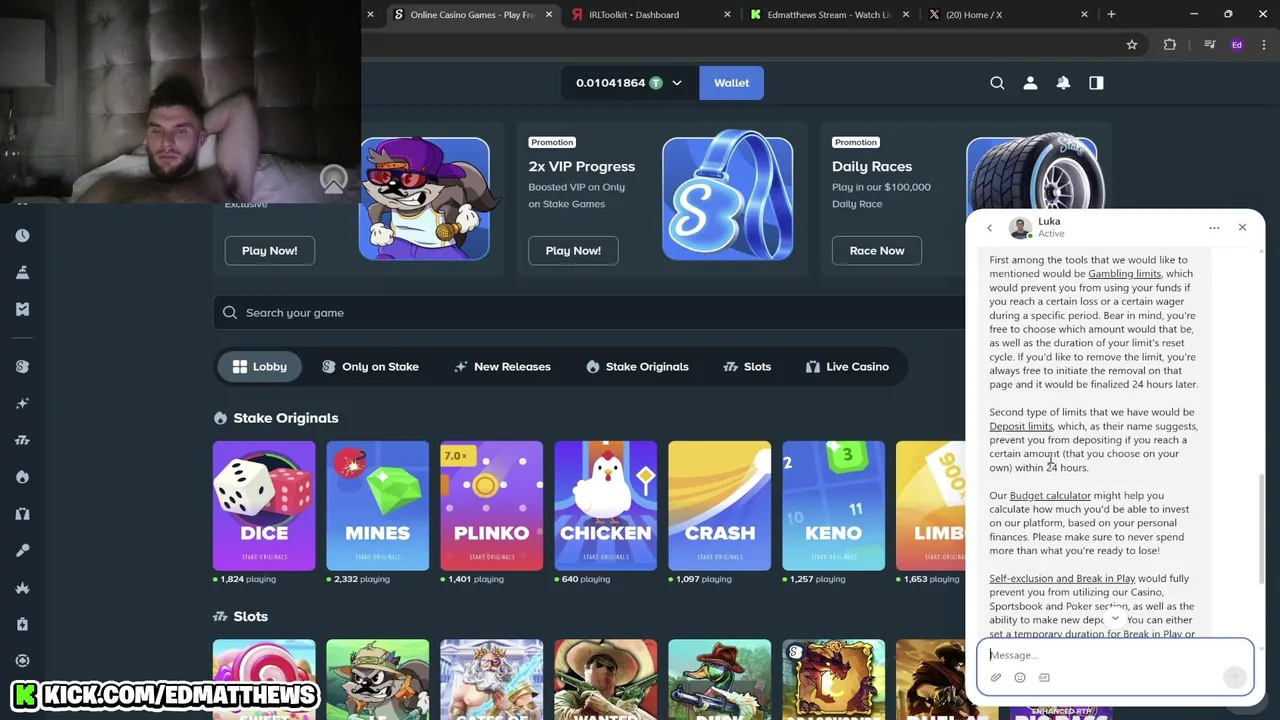
Task: Open the 777 slots sidebar icon
Action: (x=22, y=440)
